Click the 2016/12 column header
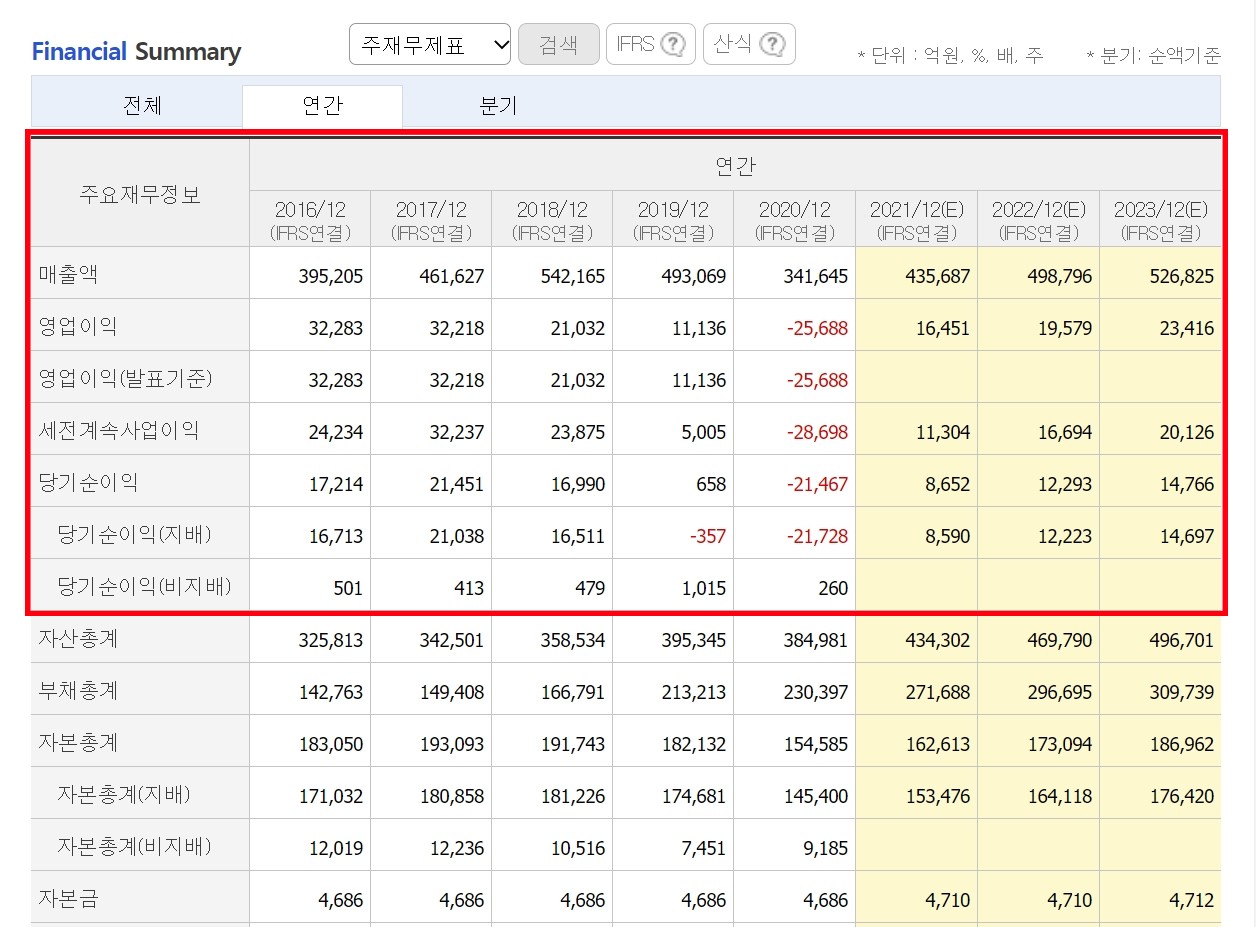This screenshot has height=927, width=1256. click(x=310, y=219)
